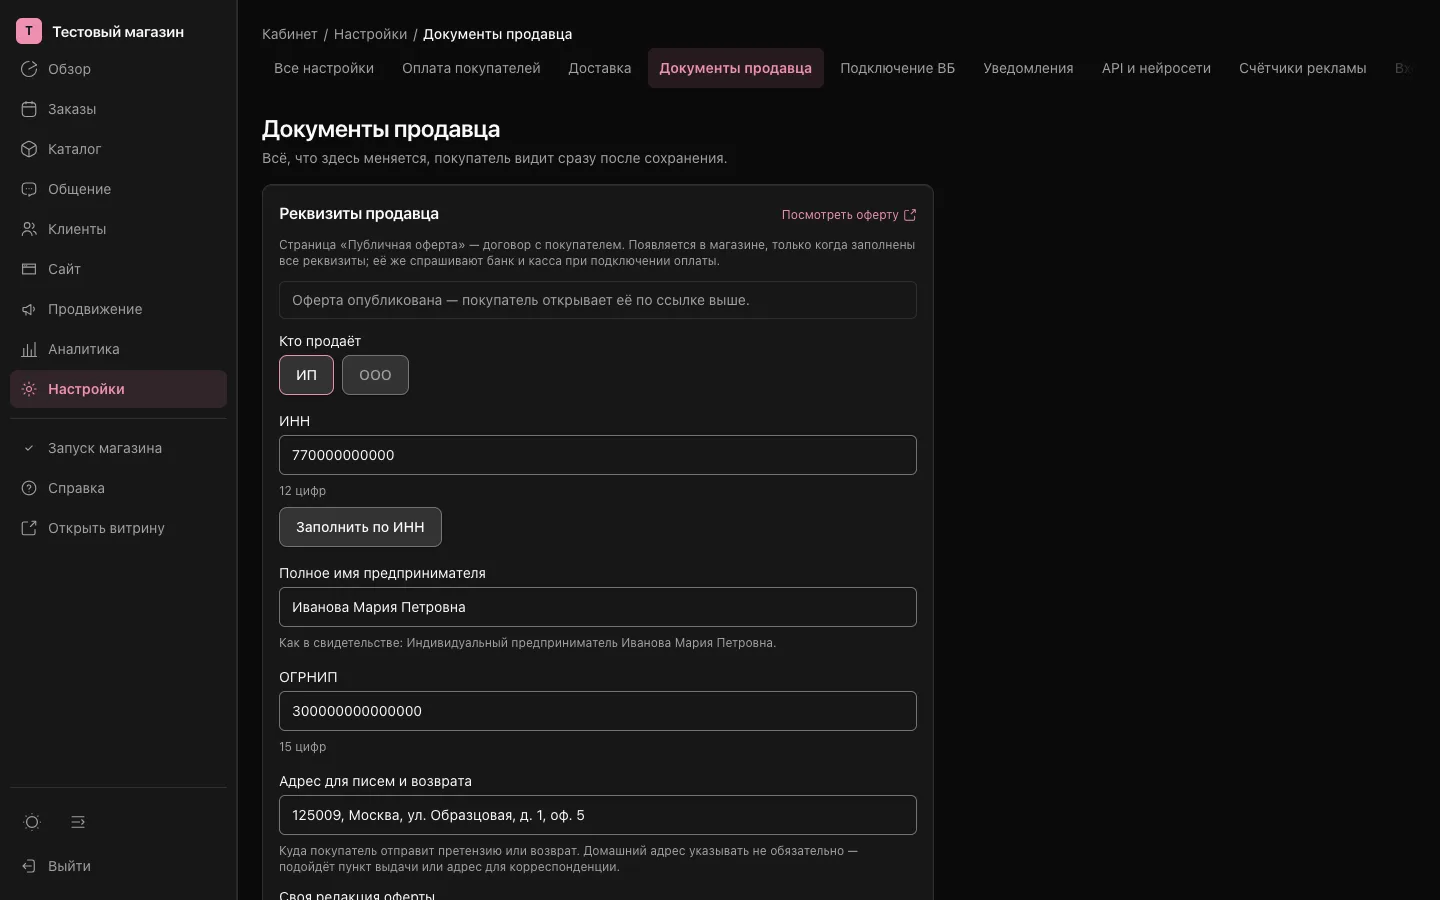Click the Выйти logout icon
The image size is (1440, 900).
[29, 866]
